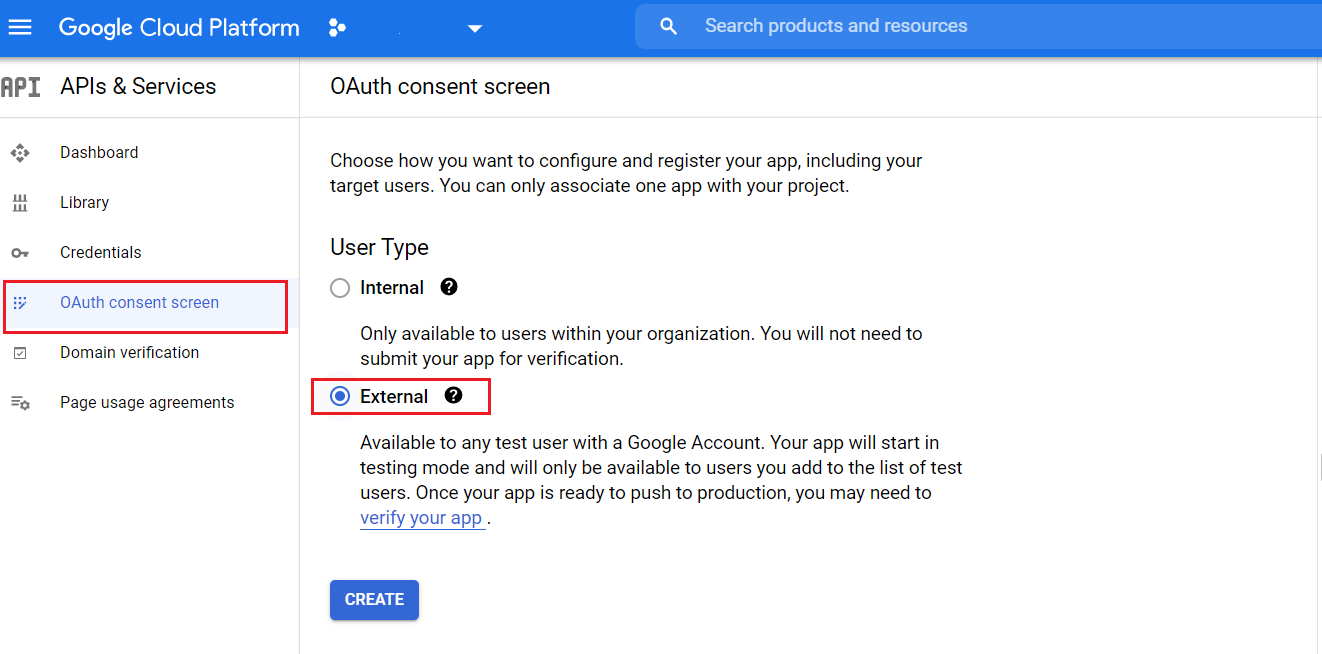
Task: Navigate to the Credentials menu entry
Action: (x=100, y=252)
